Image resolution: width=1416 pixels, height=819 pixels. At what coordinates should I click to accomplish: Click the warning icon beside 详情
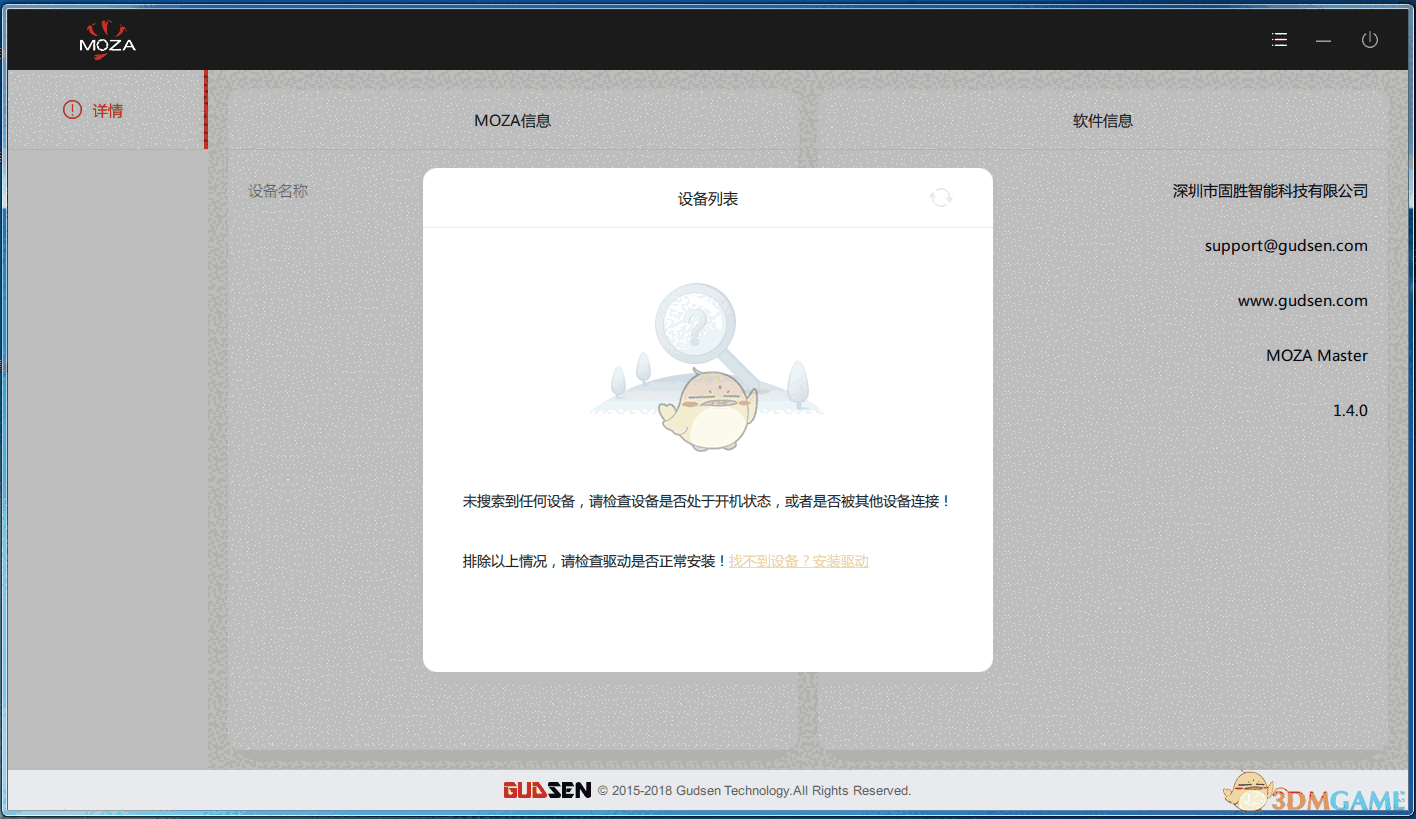70,110
